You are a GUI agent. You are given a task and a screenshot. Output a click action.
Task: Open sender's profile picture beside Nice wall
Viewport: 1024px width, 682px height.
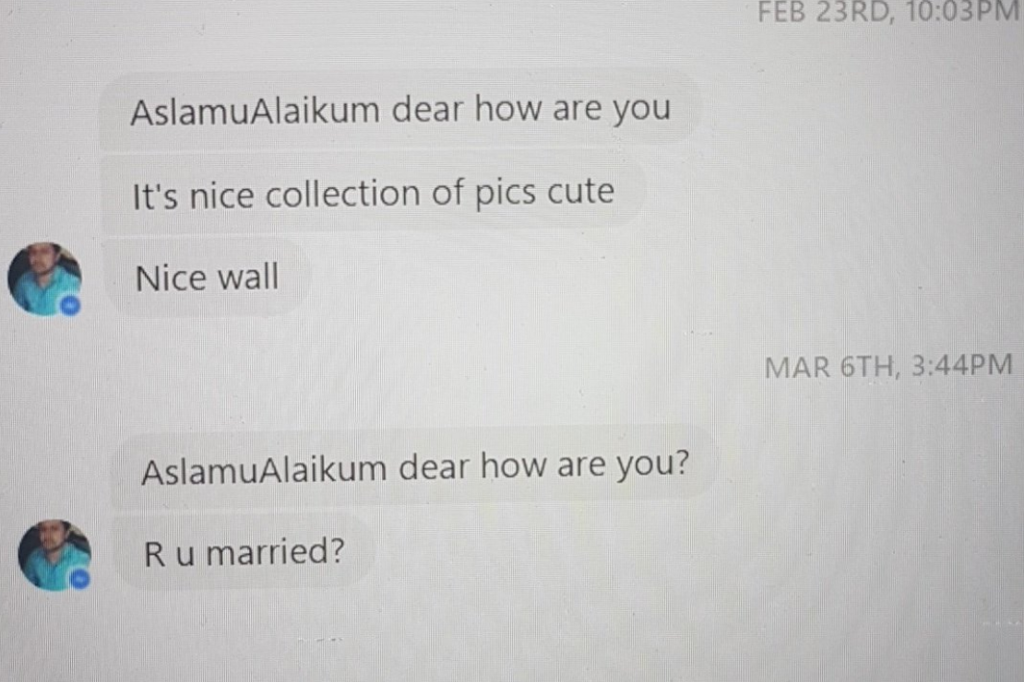(44, 279)
